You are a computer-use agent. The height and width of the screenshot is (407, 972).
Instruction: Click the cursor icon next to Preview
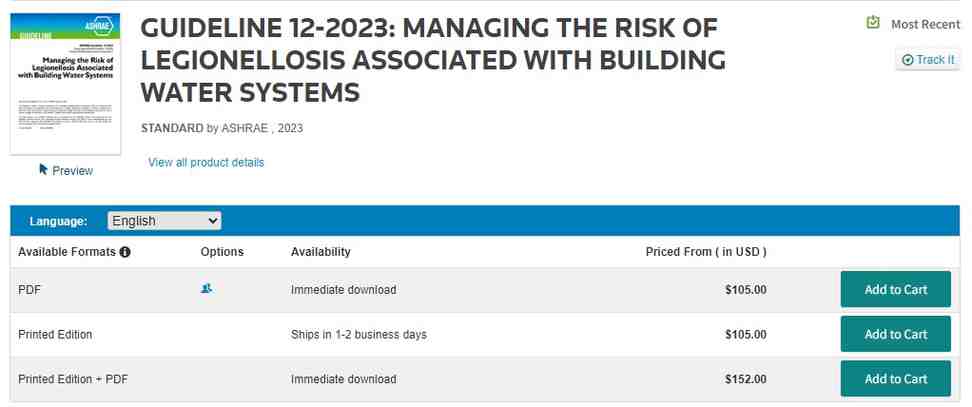click(x=43, y=169)
